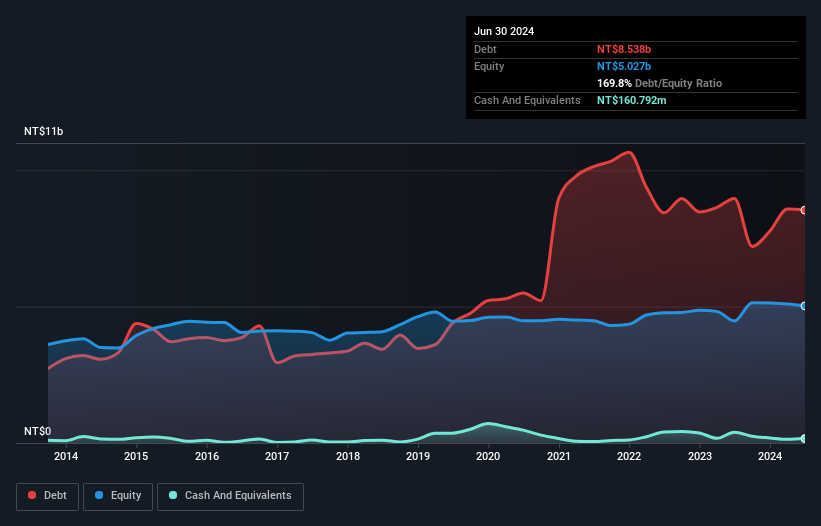Click the NT$8.538b debt value
The width and height of the screenshot is (821, 526).
[624, 49]
